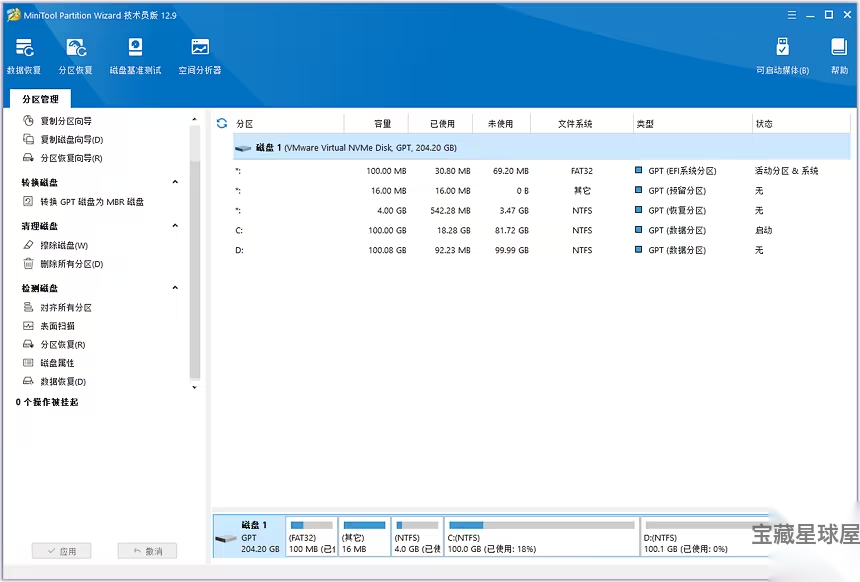Click the refresh icon beside 分区 column
The height and width of the screenshot is (582, 860).
[222, 123]
